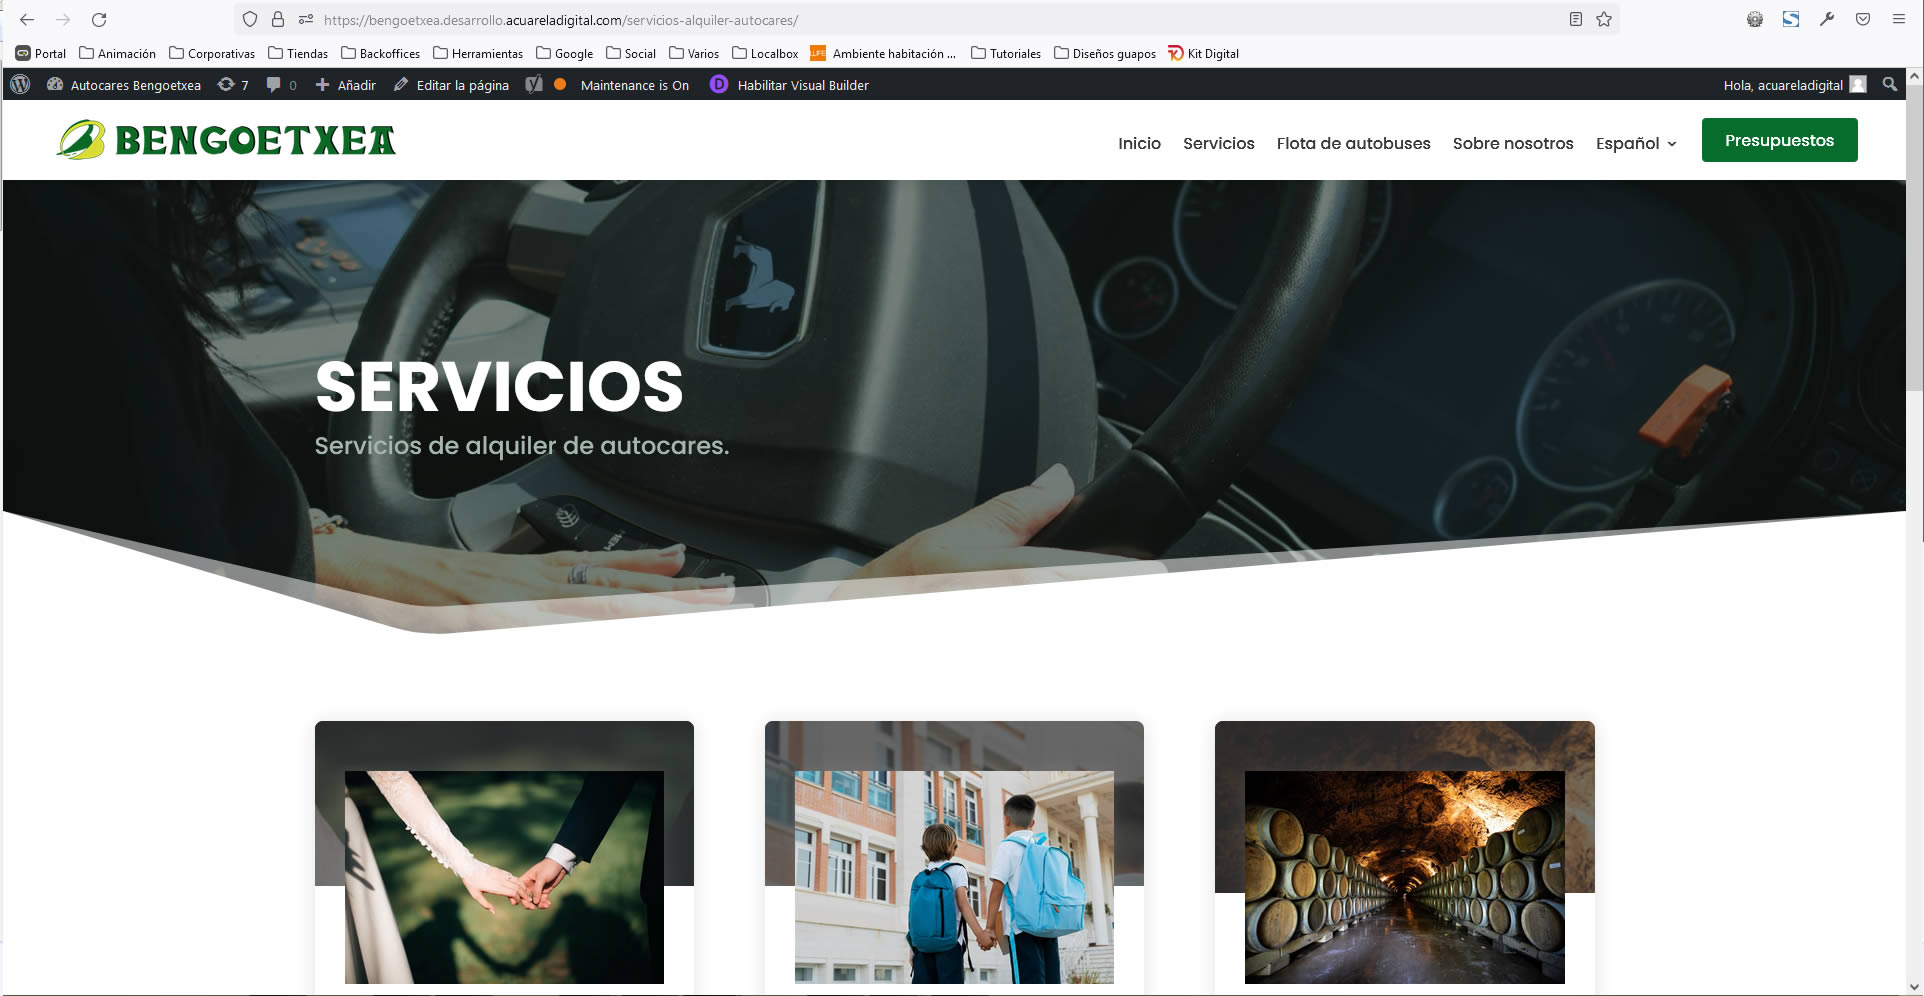Image resolution: width=1924 pixels, height=996 pixels.
Task: Open the Kit Digital bookmark
Action: click(x=1203, y=54)
